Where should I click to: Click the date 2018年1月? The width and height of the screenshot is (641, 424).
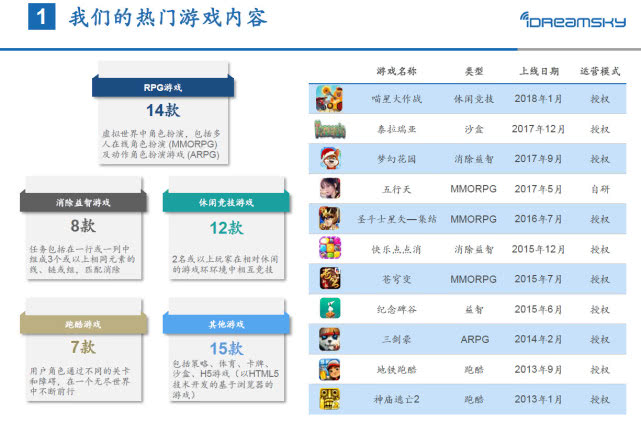538,99
